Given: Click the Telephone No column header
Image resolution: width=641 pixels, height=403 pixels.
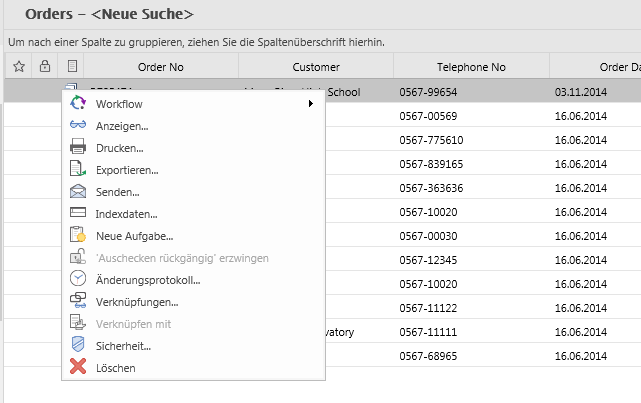Looking at the screenshot, I should click(471, 67).
